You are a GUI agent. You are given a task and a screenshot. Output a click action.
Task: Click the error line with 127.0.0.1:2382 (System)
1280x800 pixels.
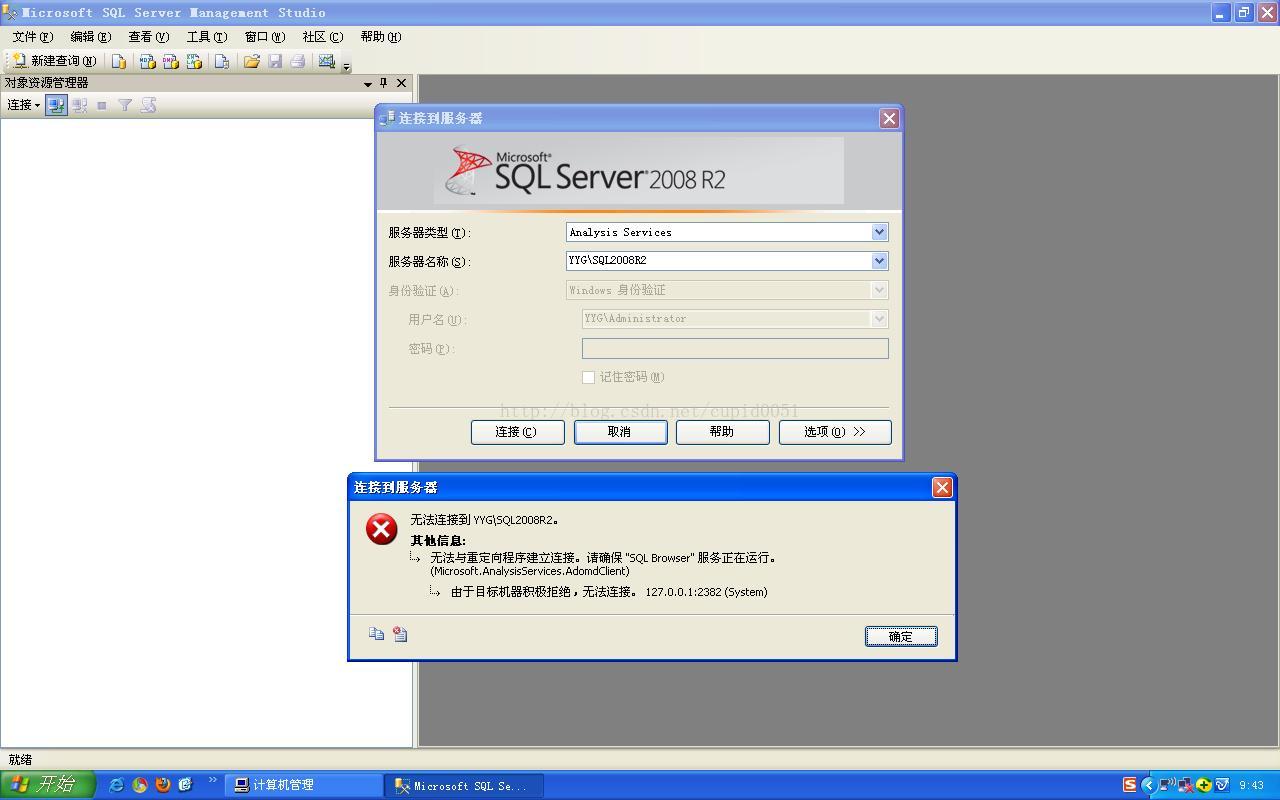click(609, 592)
